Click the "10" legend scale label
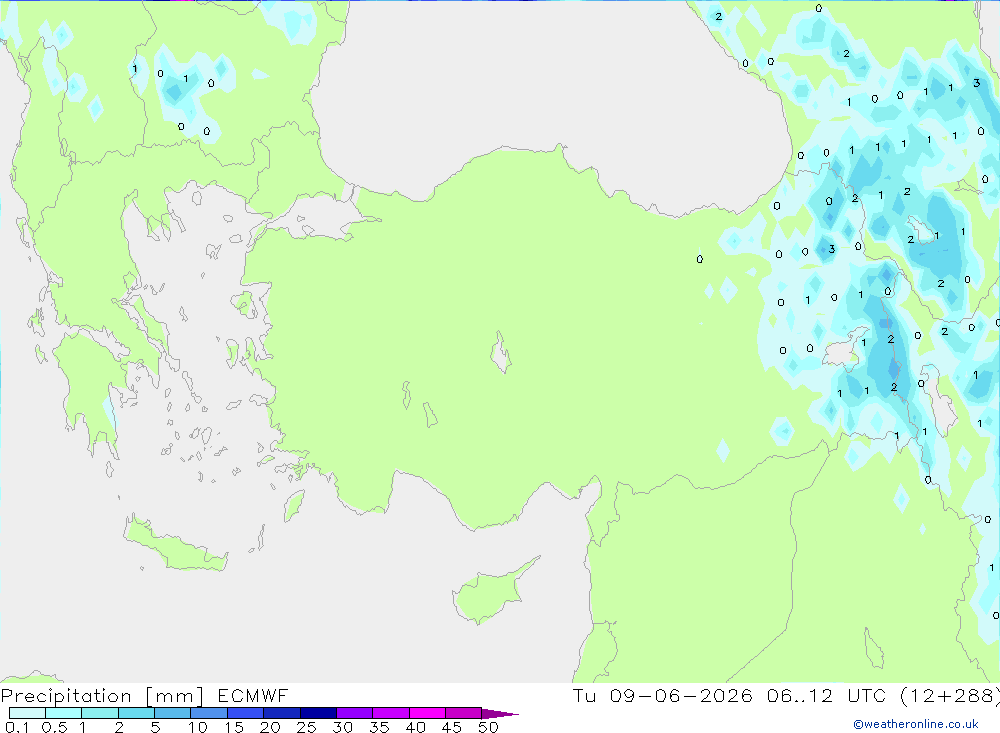 pyautogui.click(x=198, y=727)
